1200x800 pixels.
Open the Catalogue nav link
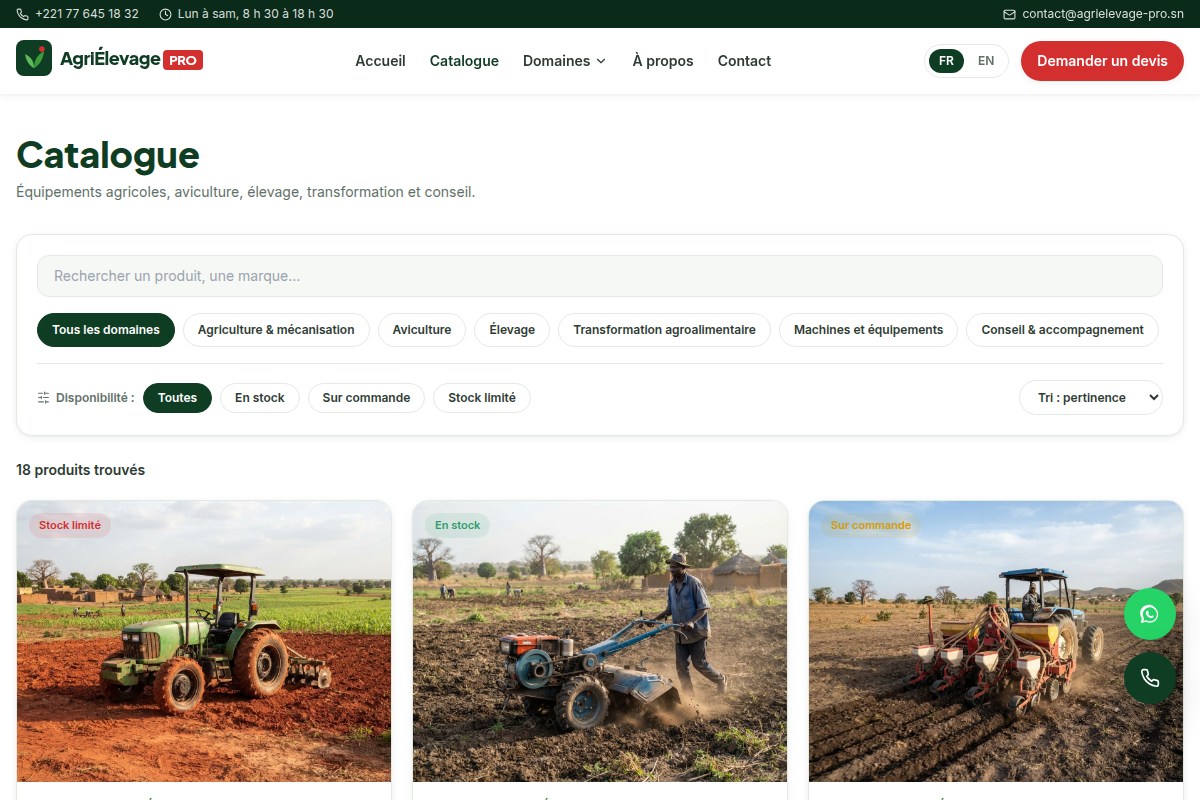(x=464, y=61)
